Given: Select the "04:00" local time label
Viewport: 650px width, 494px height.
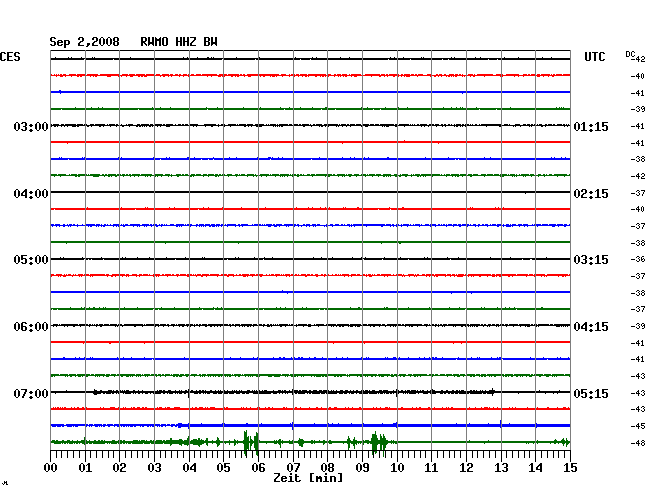Looking at the screenshot, I should pos(31,194).
